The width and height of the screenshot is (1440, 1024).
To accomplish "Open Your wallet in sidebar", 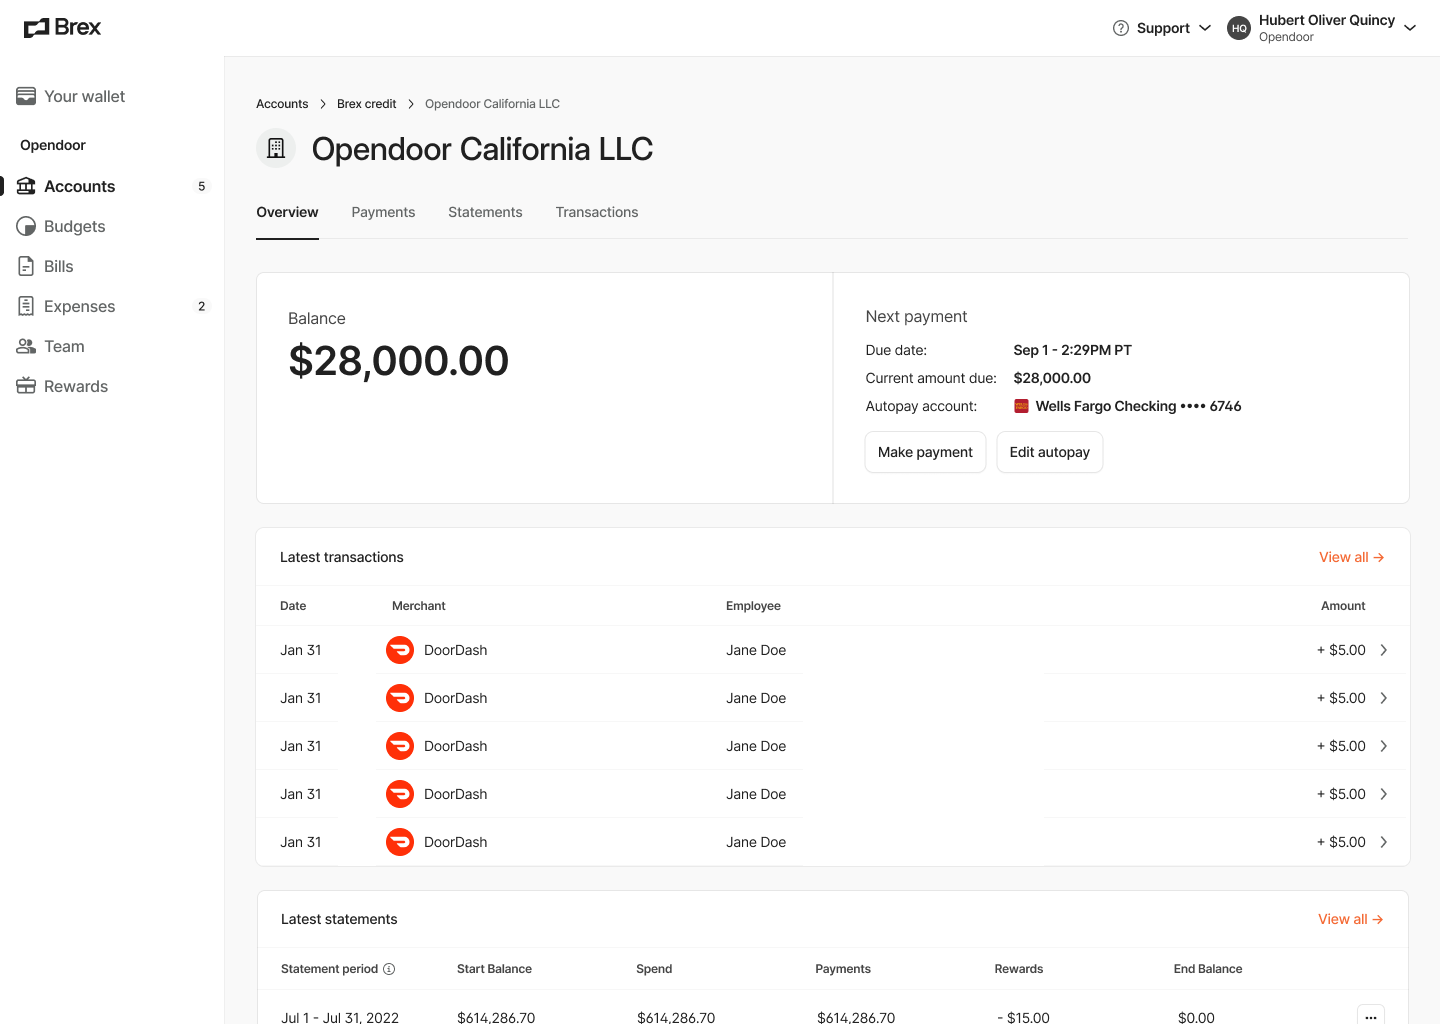I will pyautogui.click(x=84, y=96).
